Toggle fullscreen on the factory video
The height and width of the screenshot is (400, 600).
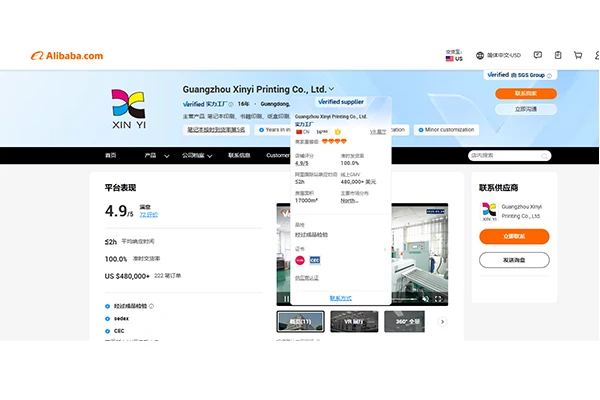pos(439,299)
